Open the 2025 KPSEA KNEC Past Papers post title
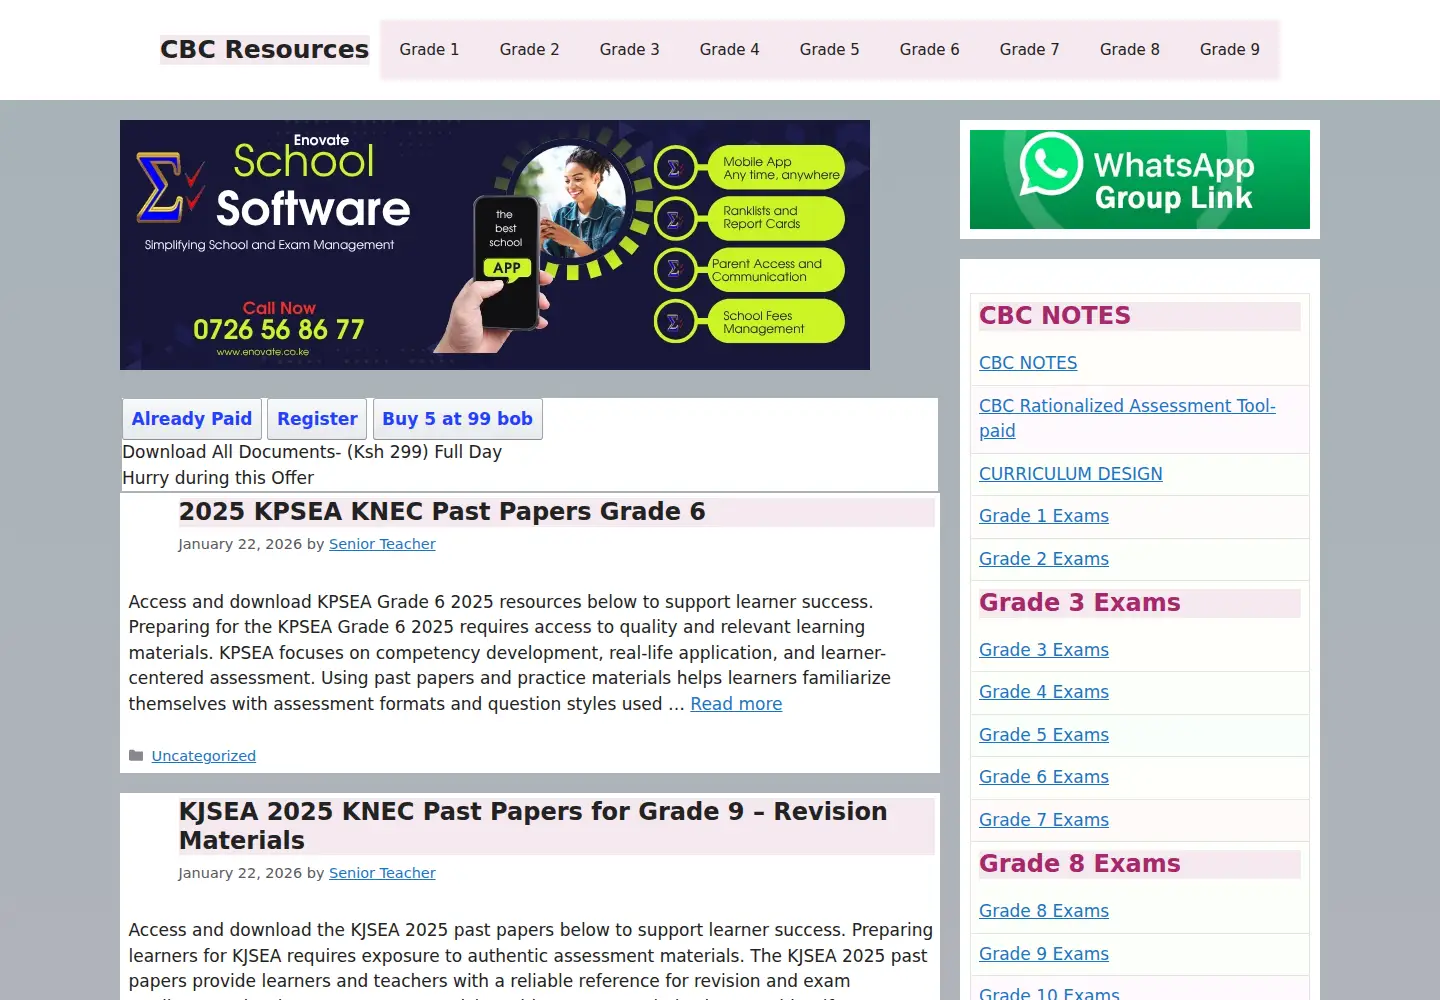Screen dimensions: 1440x1000 click(442, 511)
